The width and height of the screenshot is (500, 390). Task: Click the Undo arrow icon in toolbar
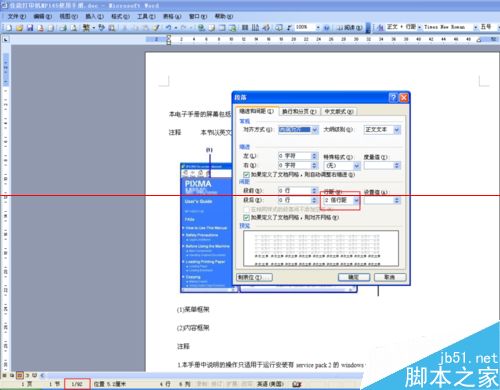[x=169, y=28]
